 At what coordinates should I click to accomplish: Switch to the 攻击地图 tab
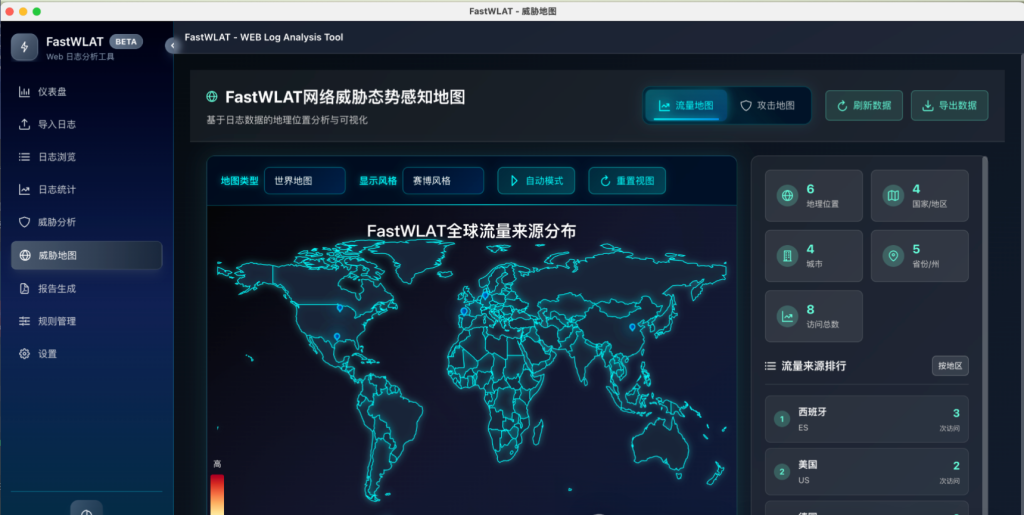coord(767,105)
